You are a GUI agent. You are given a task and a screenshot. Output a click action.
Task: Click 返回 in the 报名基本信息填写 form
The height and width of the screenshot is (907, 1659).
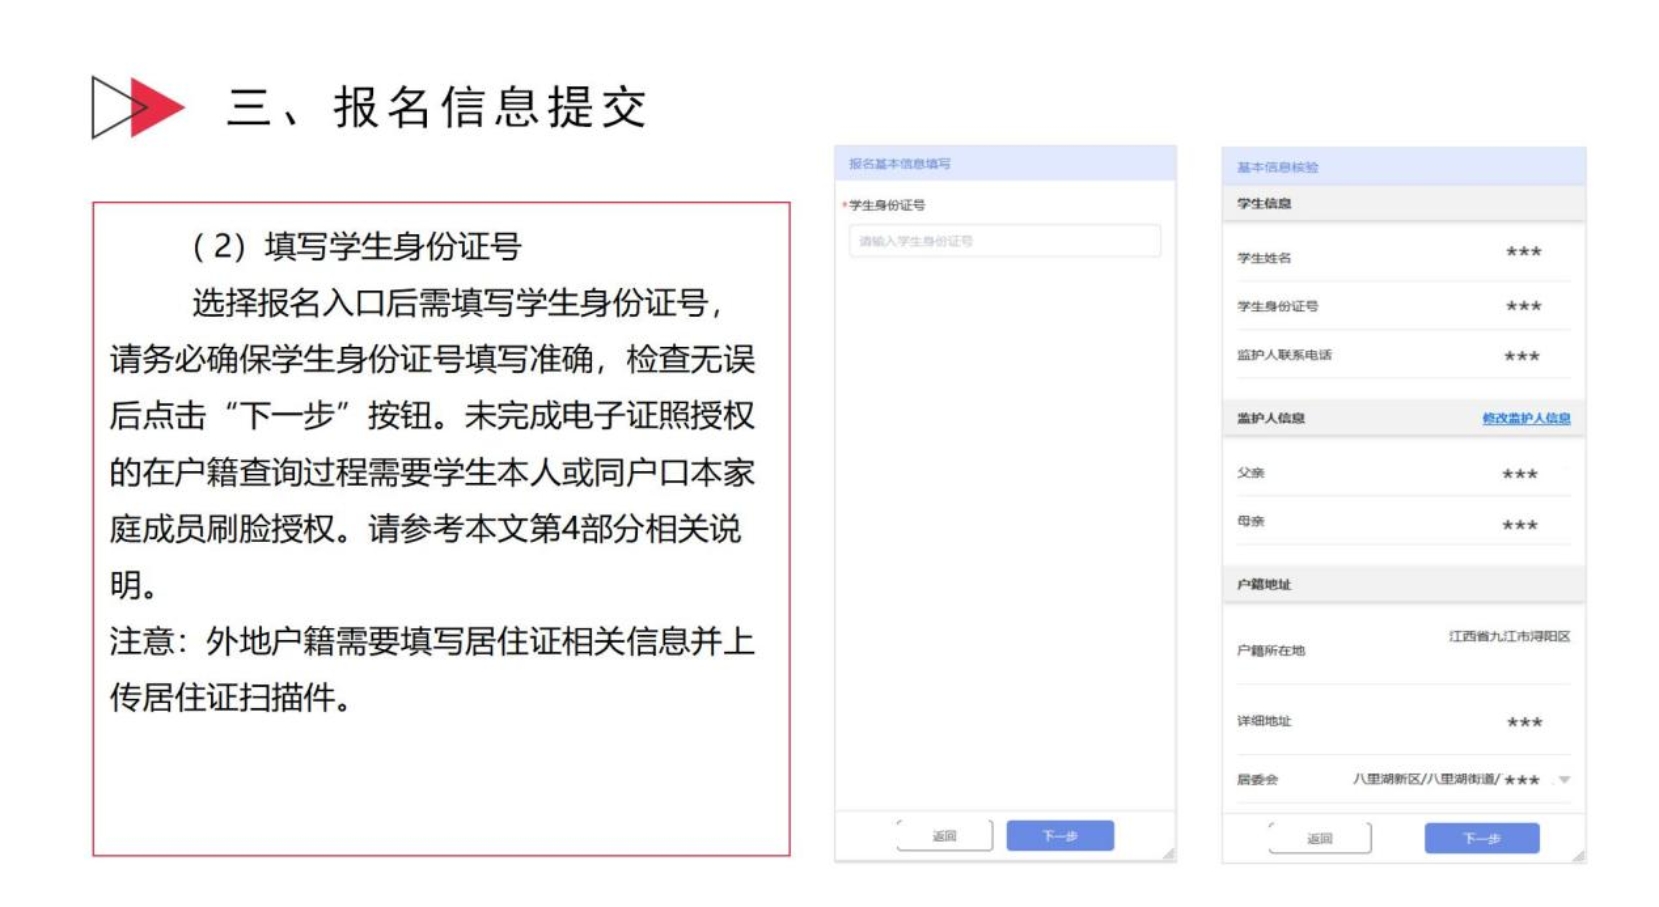pos(944,836)
